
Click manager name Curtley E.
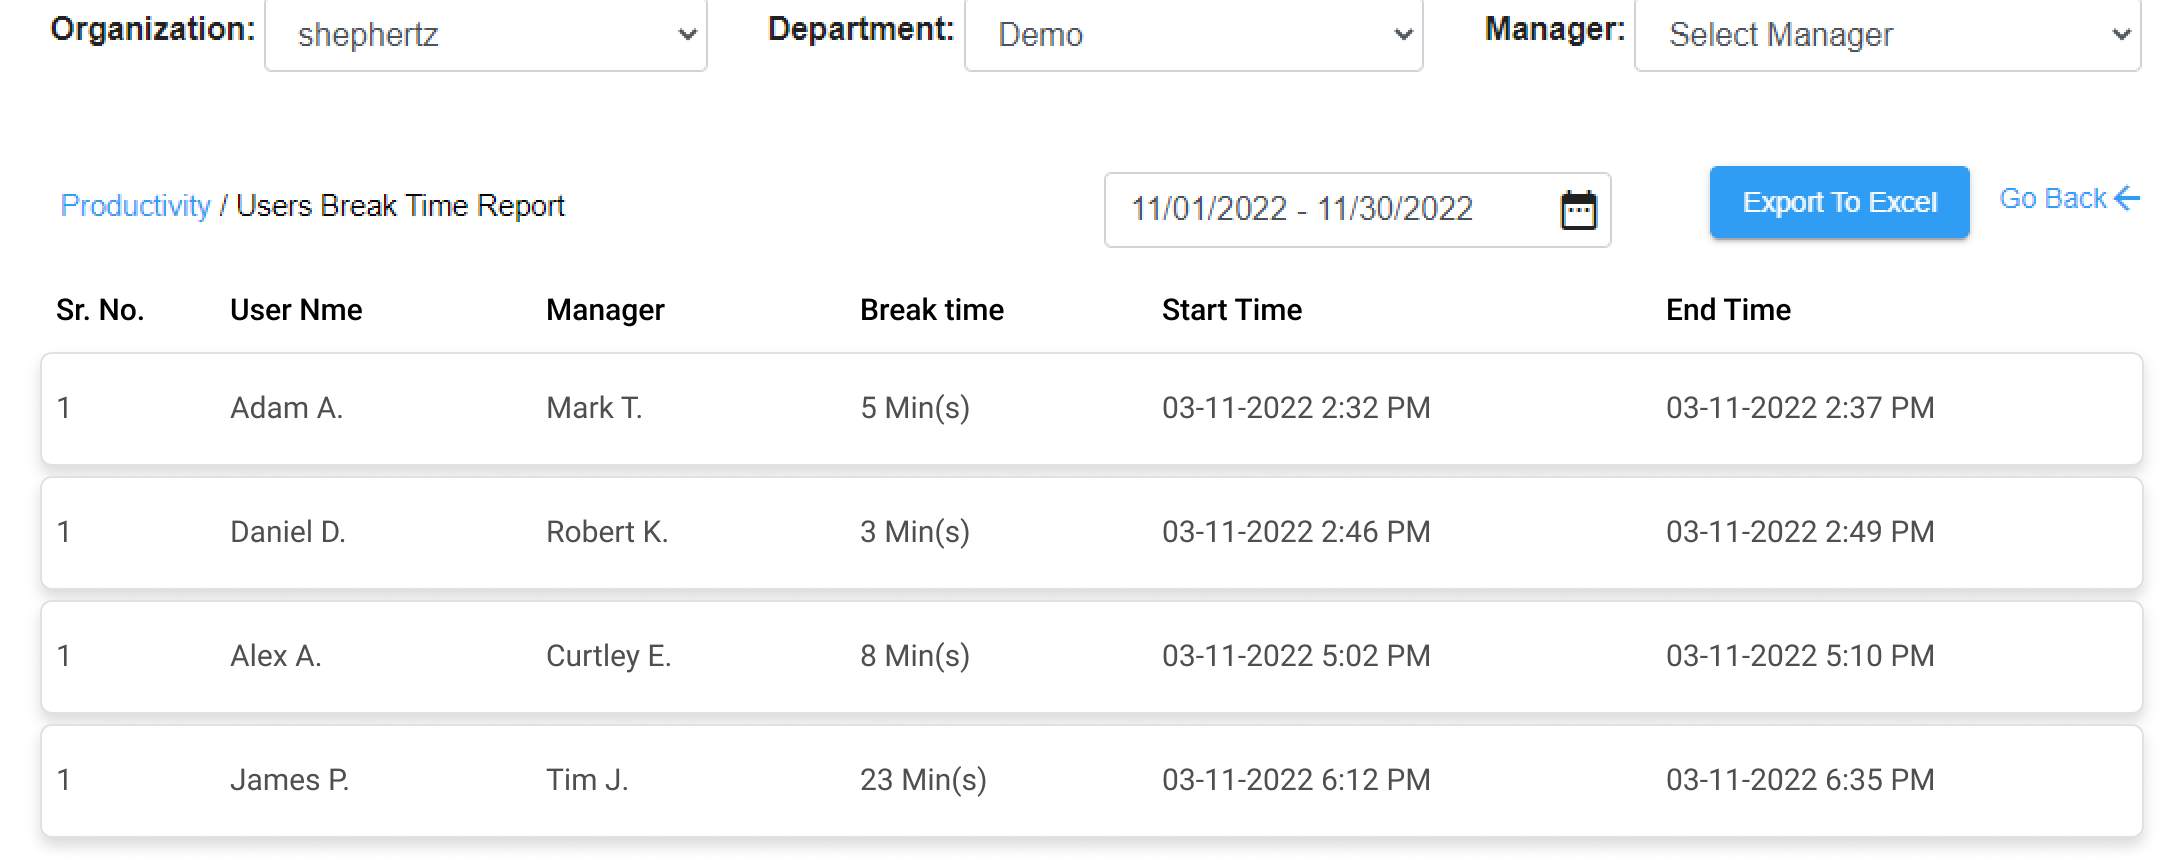[x=608, y=656]
